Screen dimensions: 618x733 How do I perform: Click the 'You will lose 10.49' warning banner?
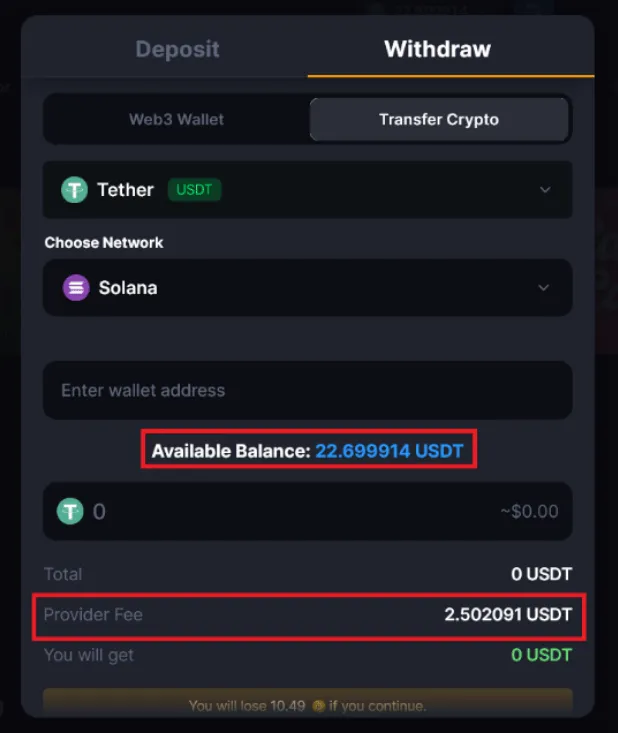(x=308, y=702)
